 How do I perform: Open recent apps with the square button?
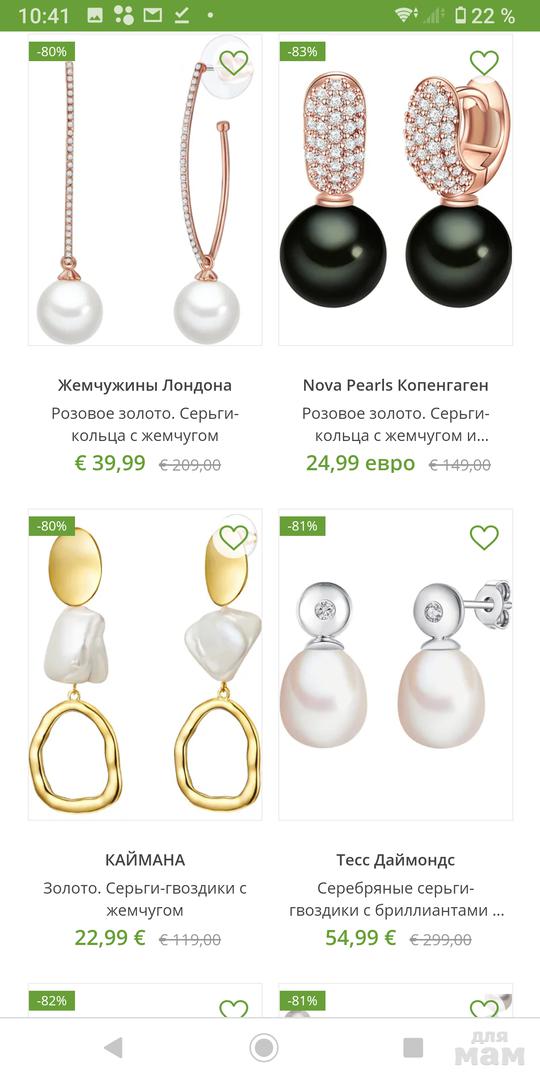point(413,1048)
